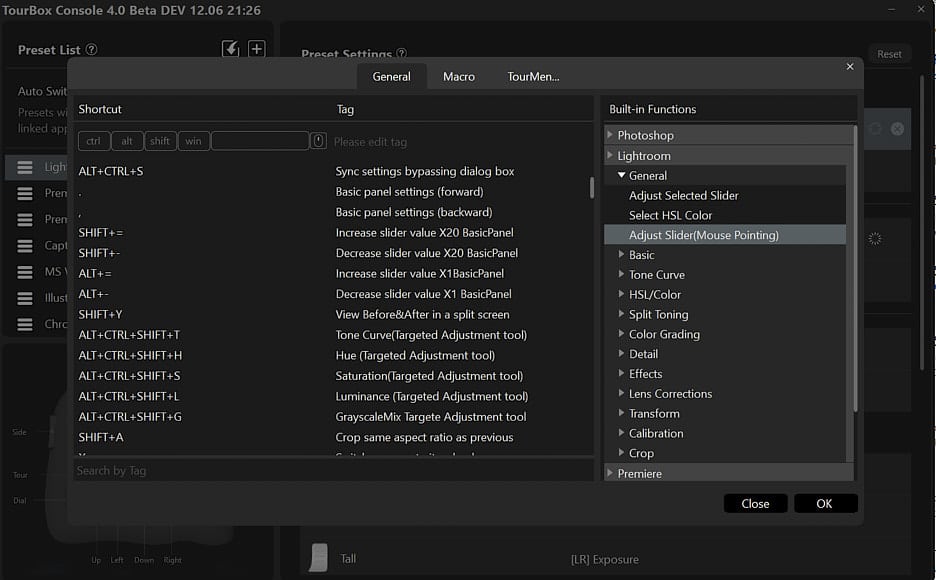
Task: Toggle the alt modifier key
Action: pyautogui.click(x=127, y=141)
